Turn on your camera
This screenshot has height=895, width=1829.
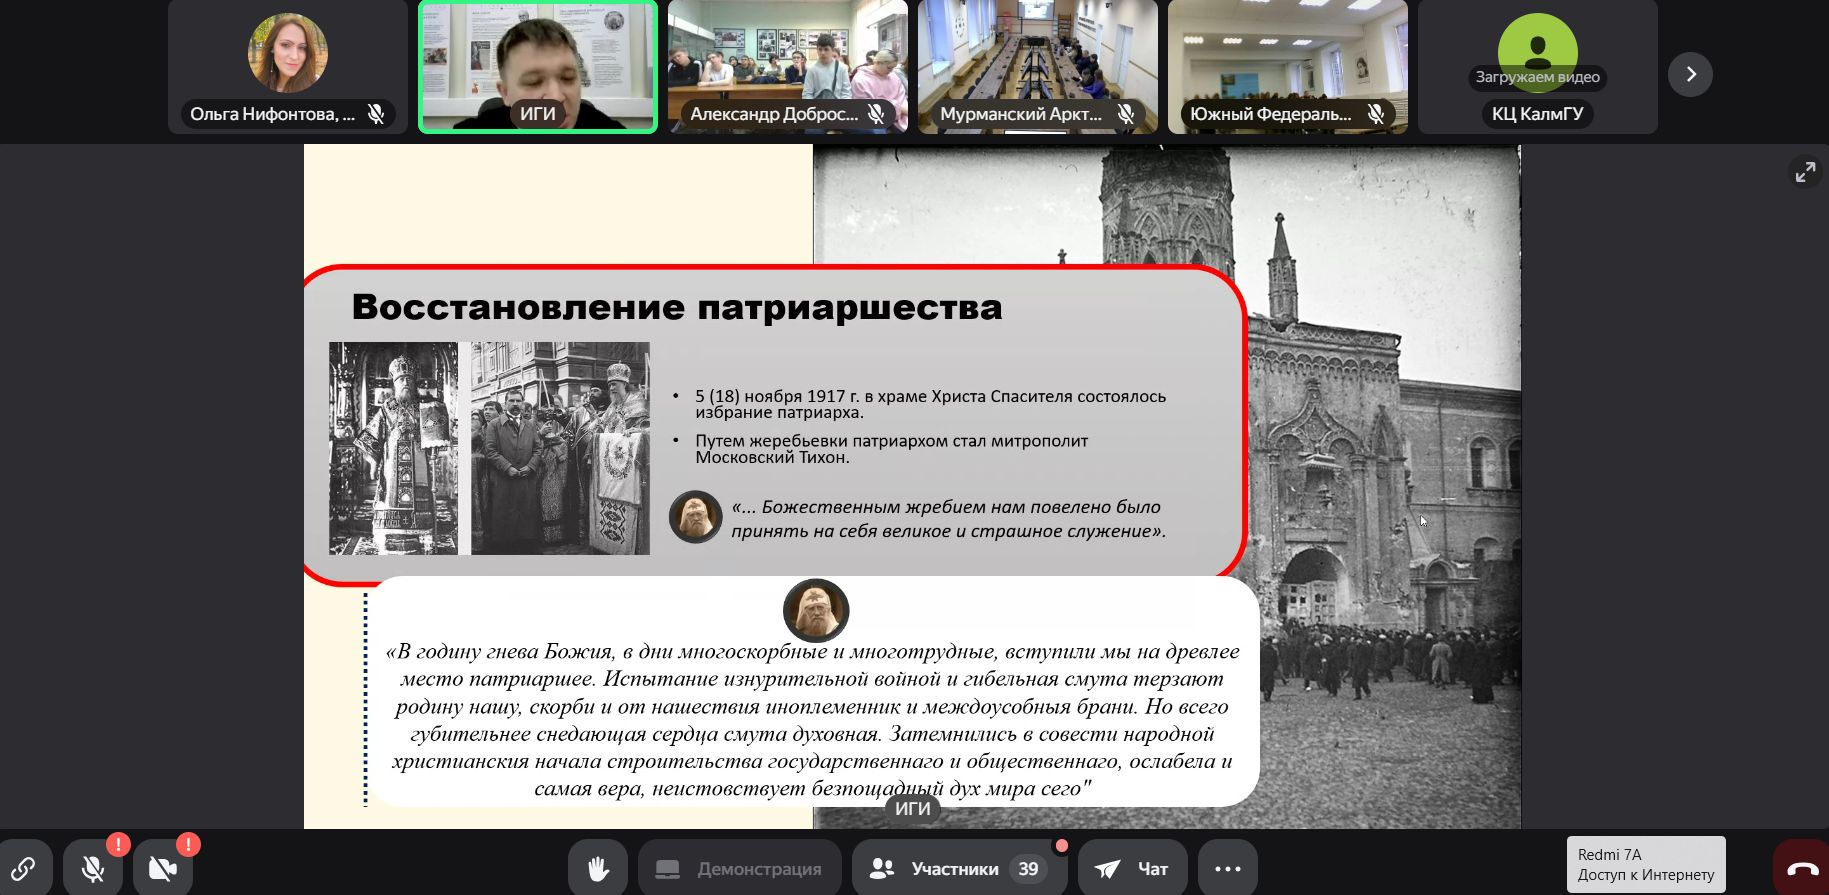coord(162,868)
